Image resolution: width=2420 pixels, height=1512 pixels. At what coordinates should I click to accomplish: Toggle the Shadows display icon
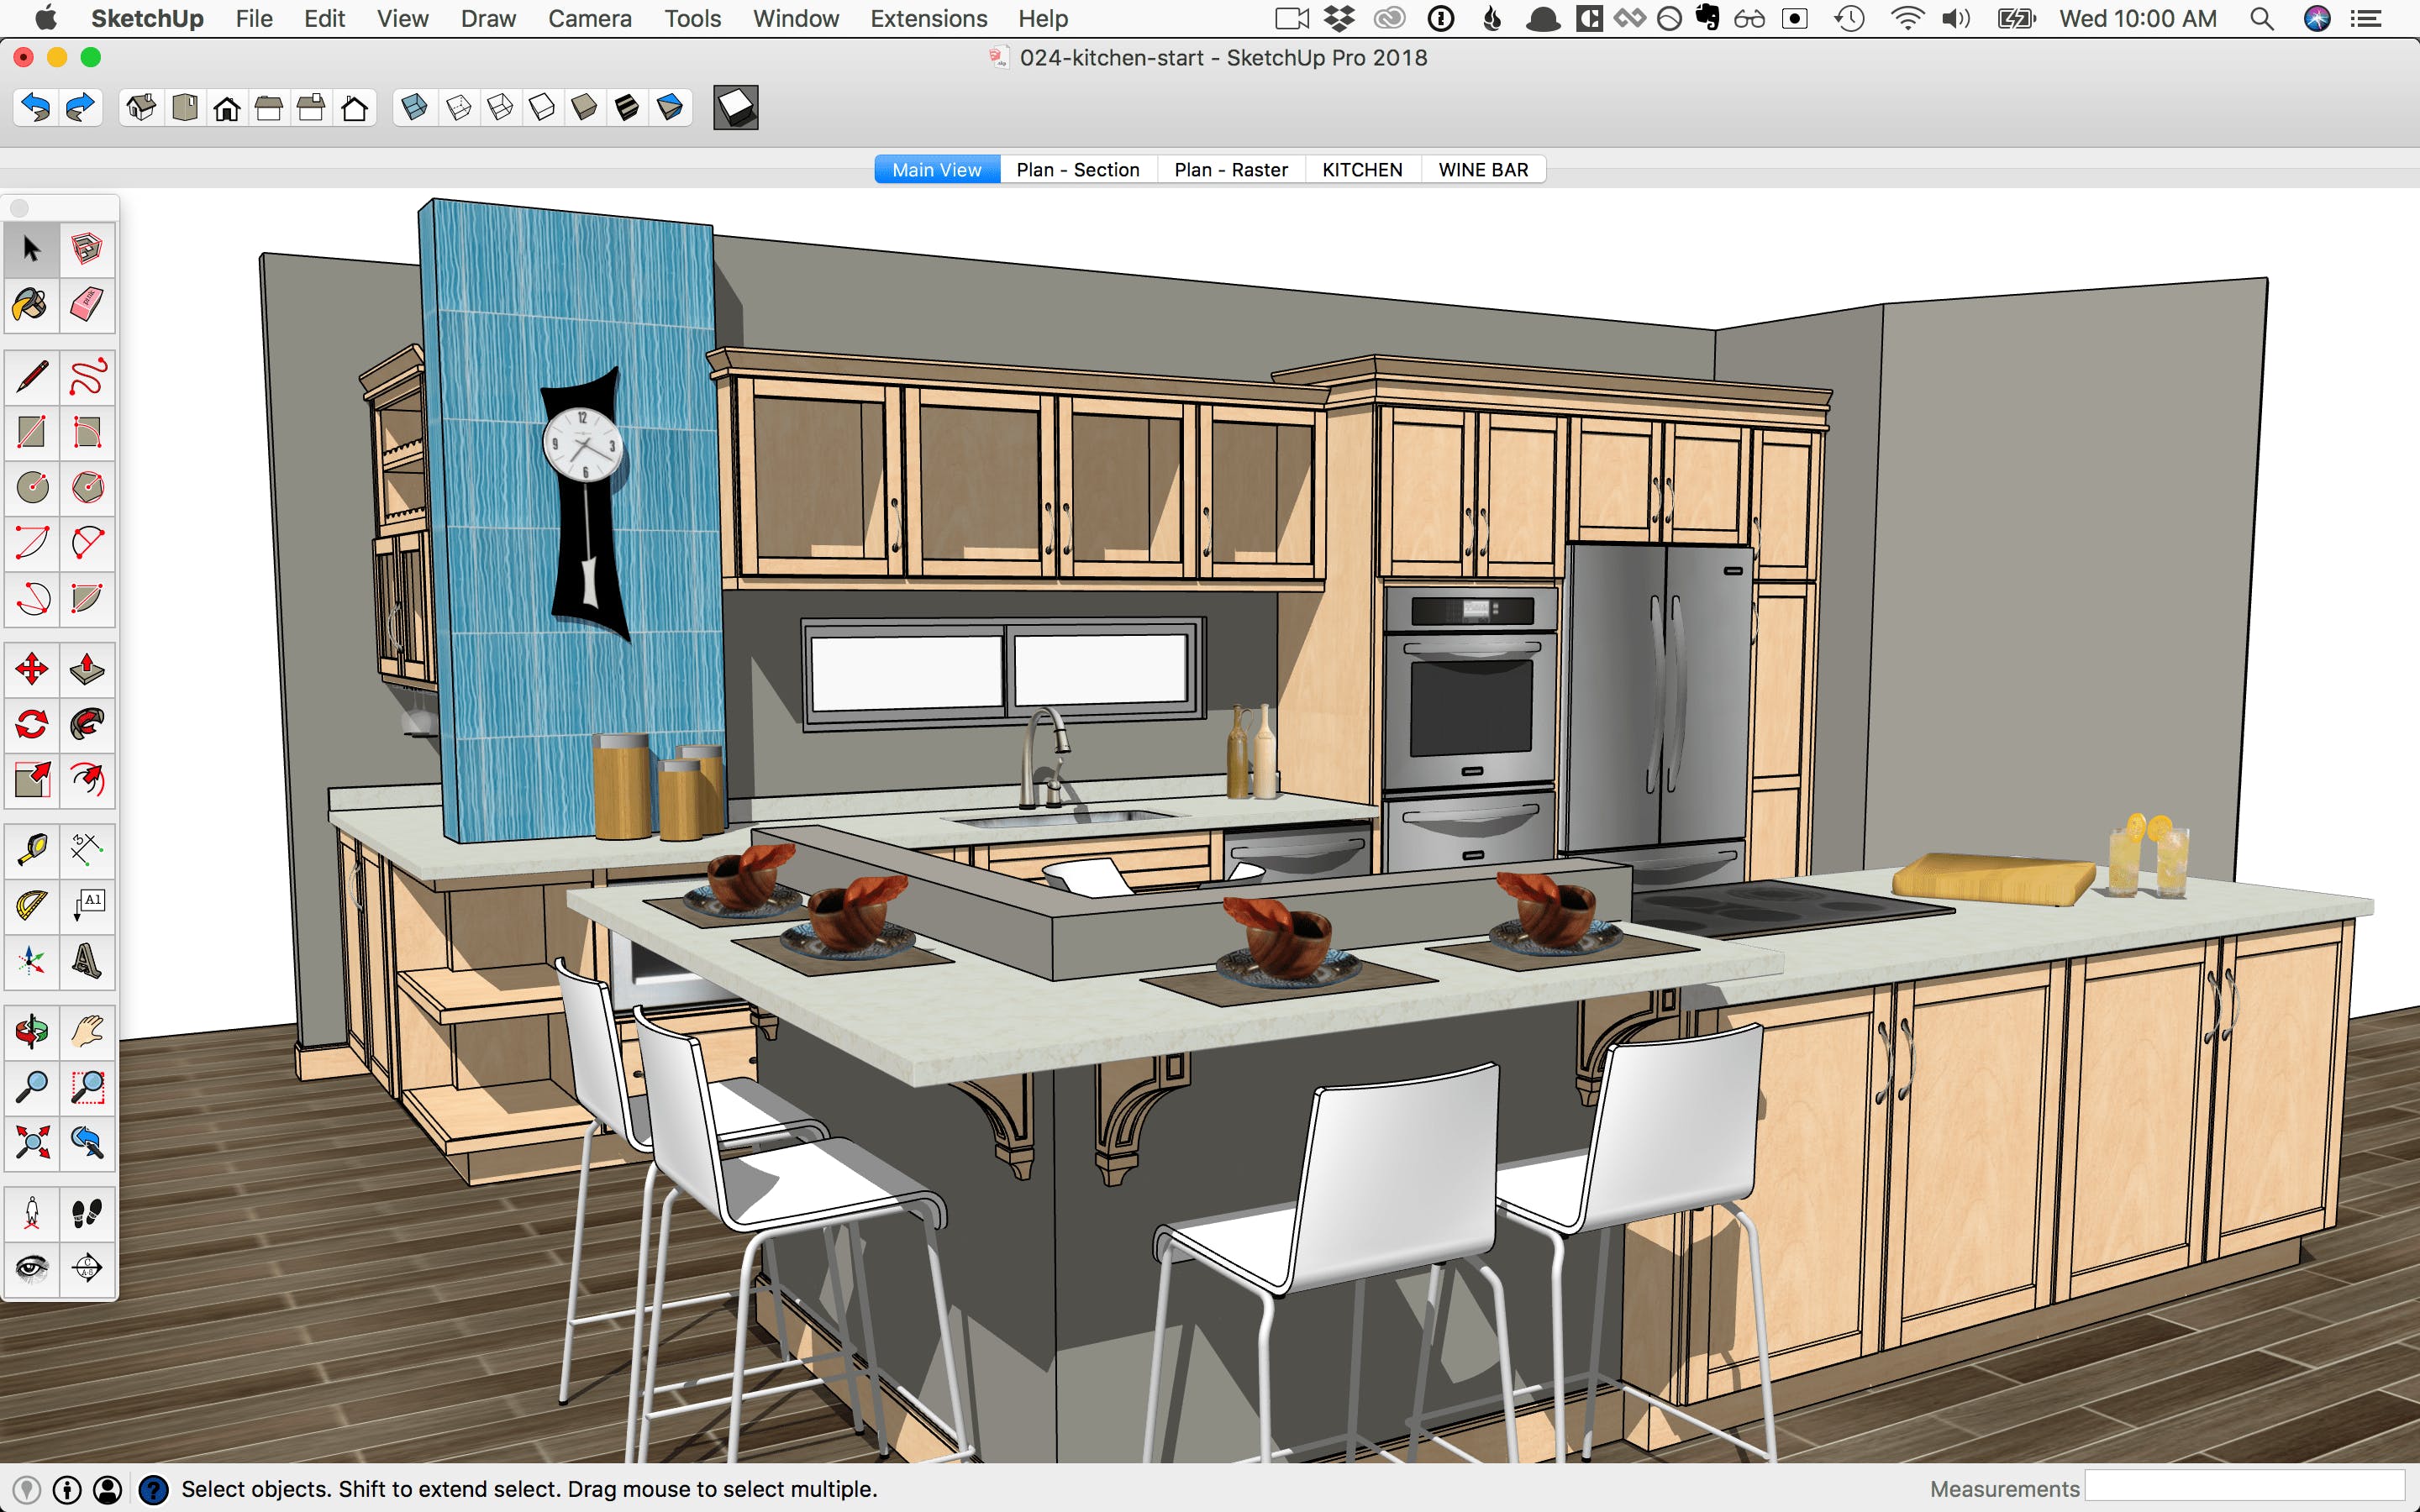click(737, 108)
